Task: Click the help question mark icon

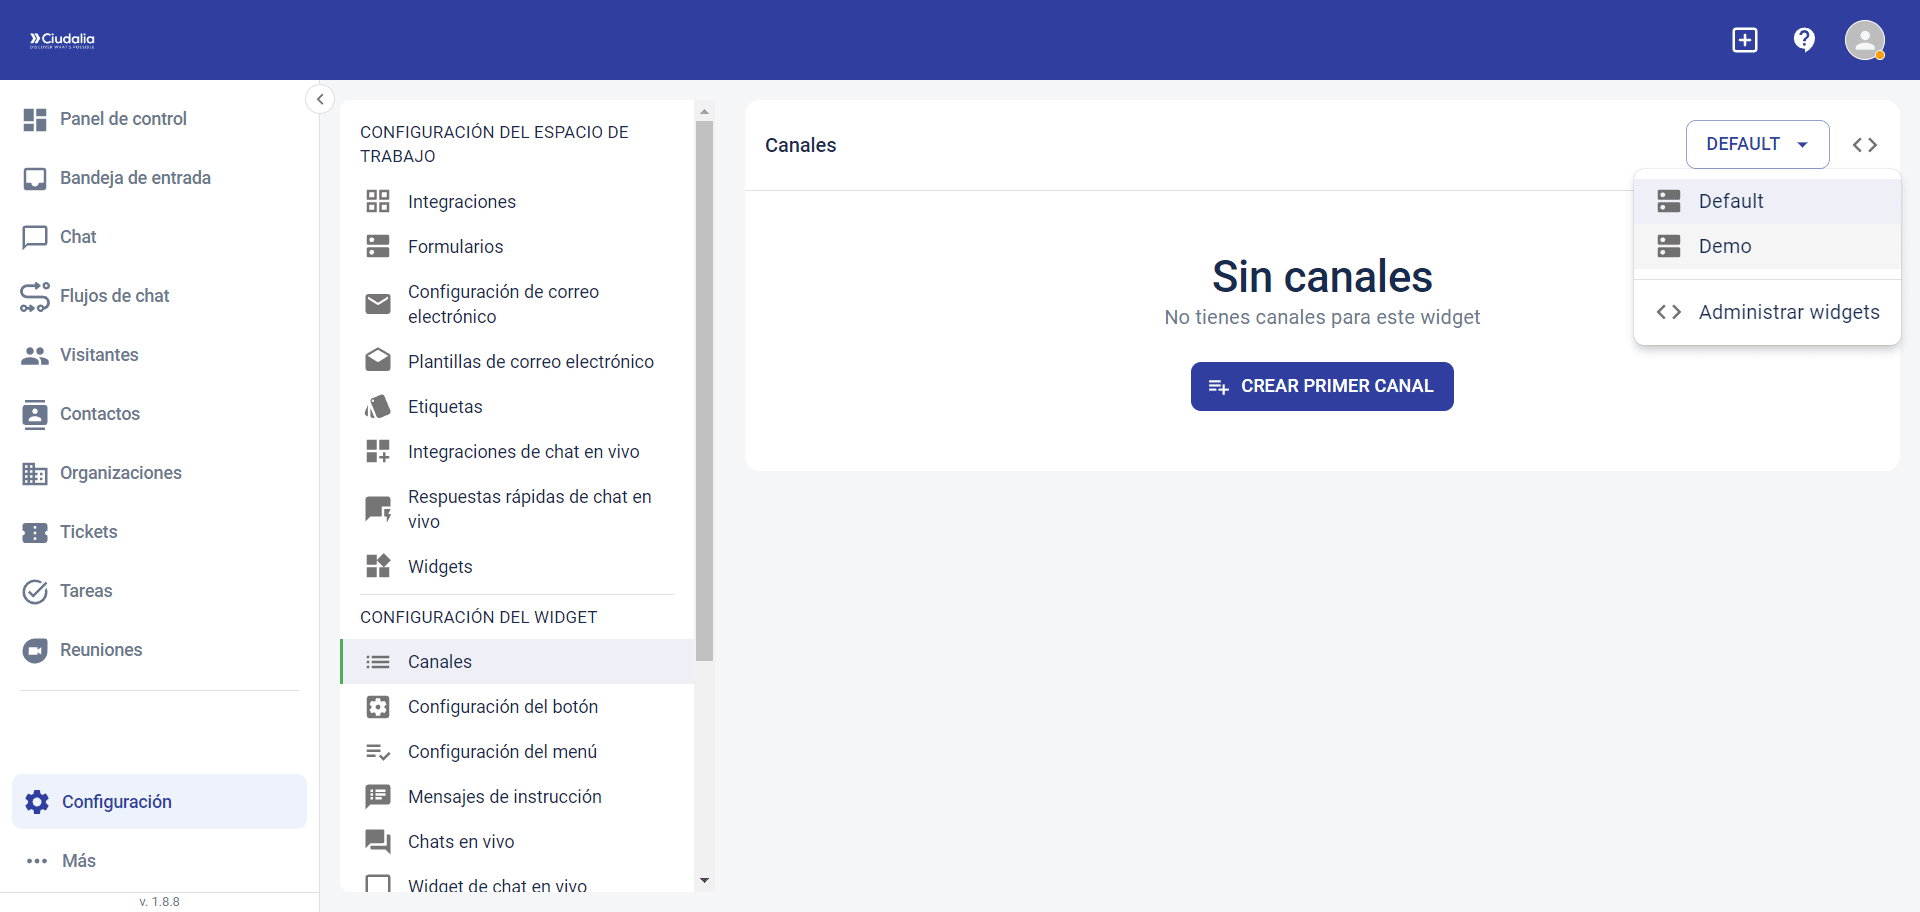Action: tap(1804, 40)
